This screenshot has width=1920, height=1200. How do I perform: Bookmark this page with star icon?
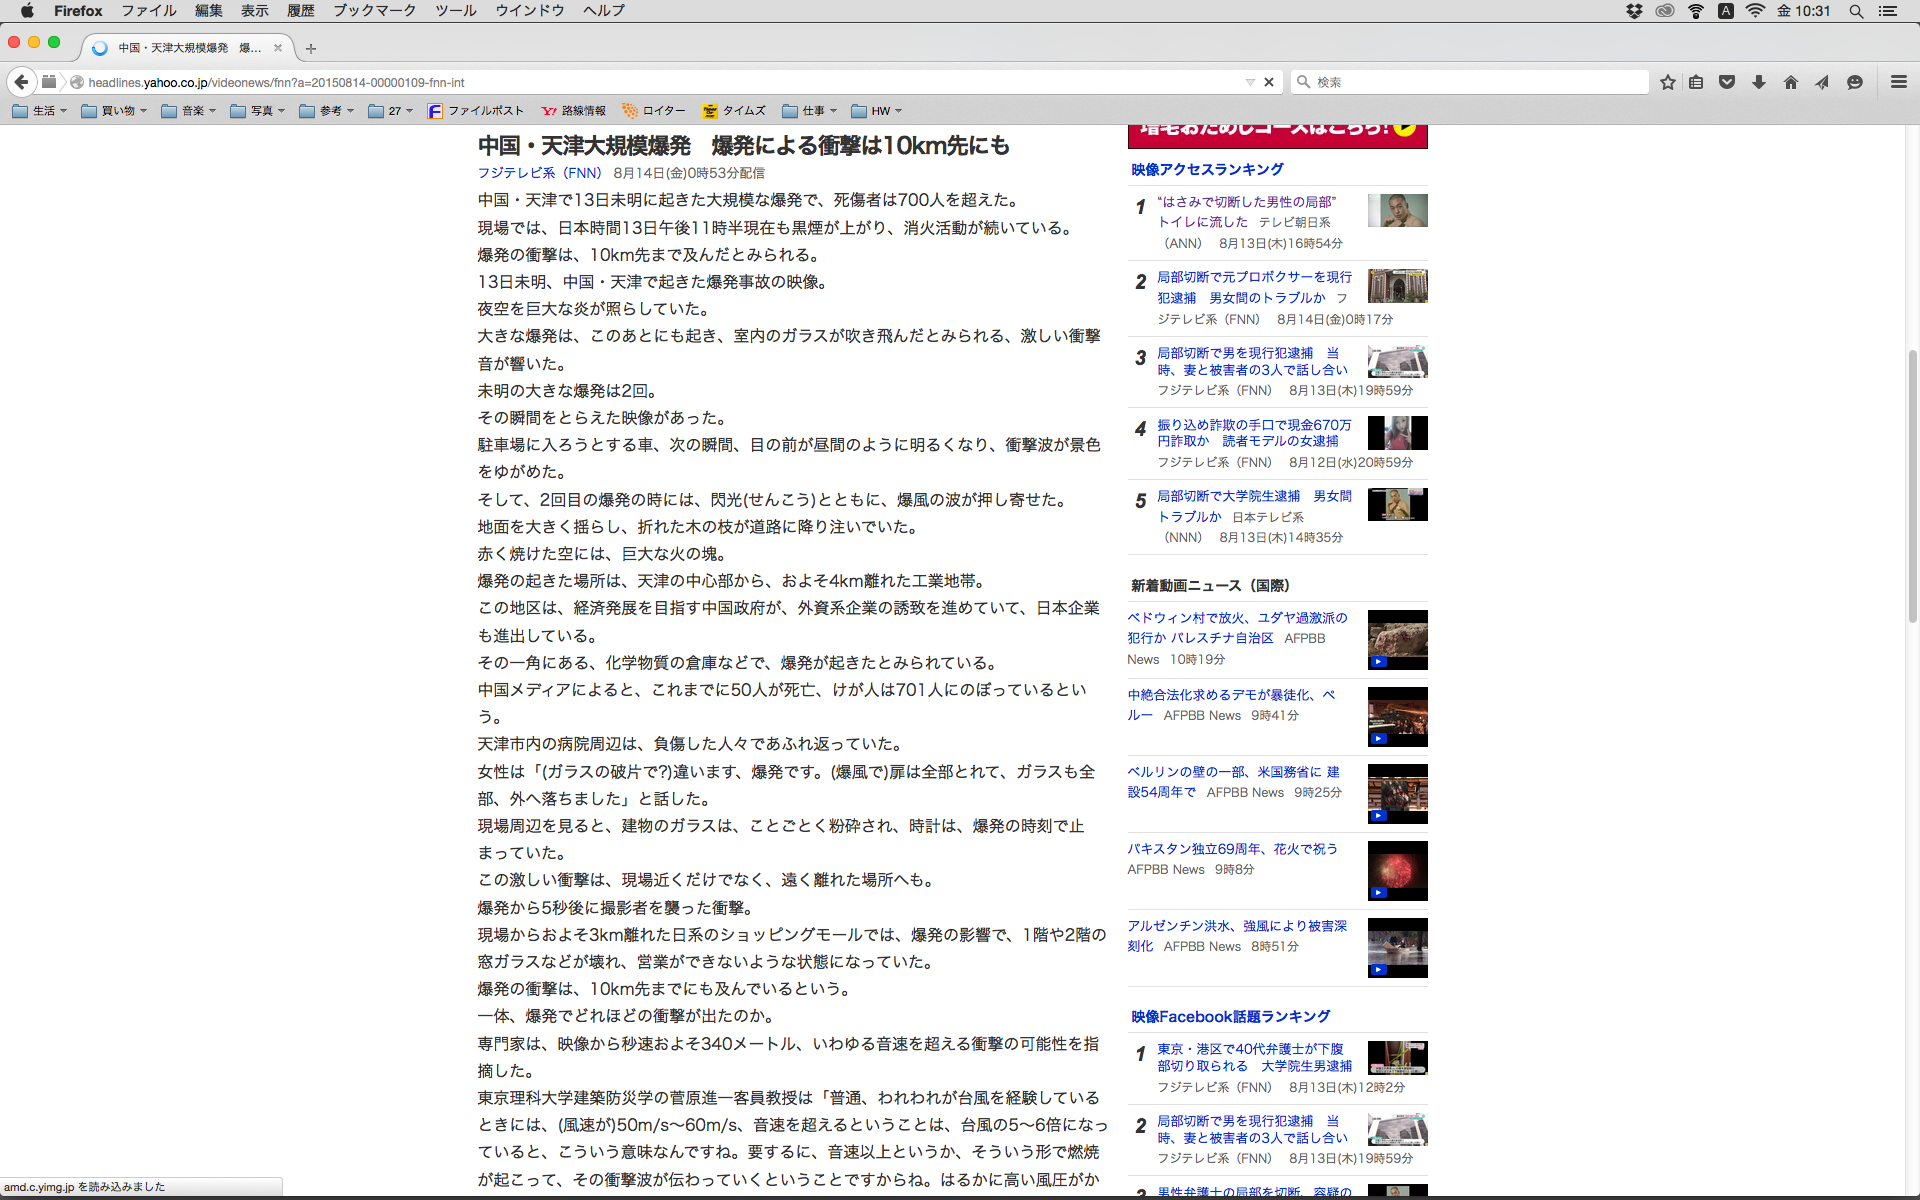(x=1667, y=82)
